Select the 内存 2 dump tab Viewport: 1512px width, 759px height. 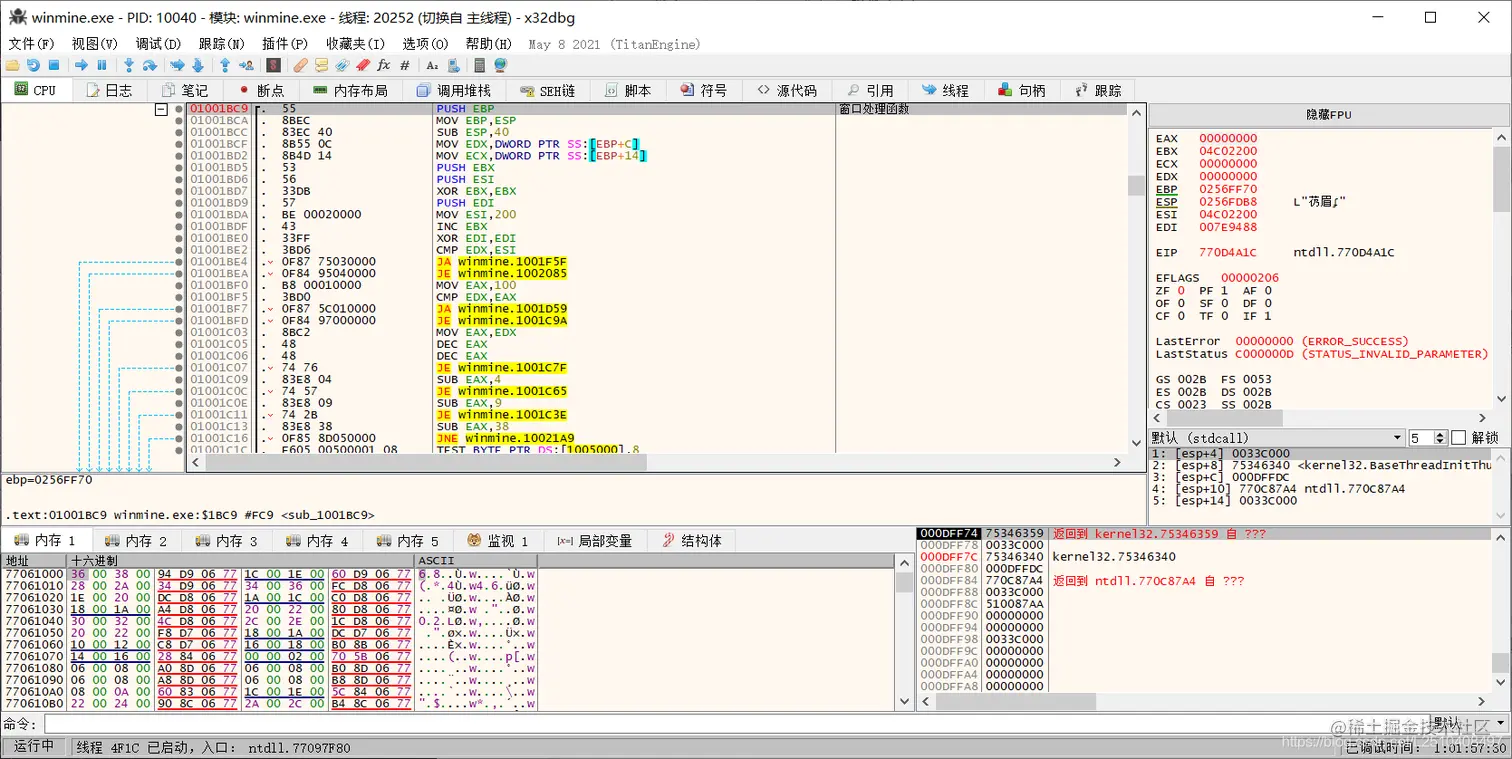click(x=139, y=540)
